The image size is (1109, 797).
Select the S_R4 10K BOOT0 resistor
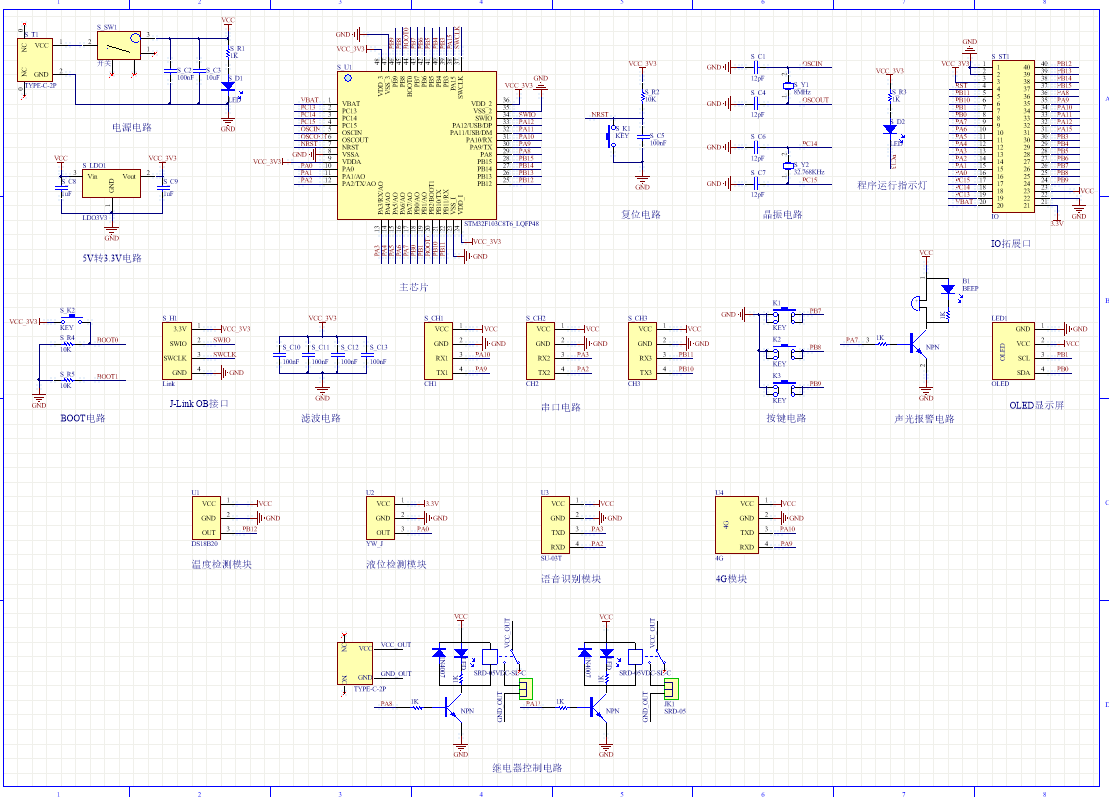coord(68,344)
